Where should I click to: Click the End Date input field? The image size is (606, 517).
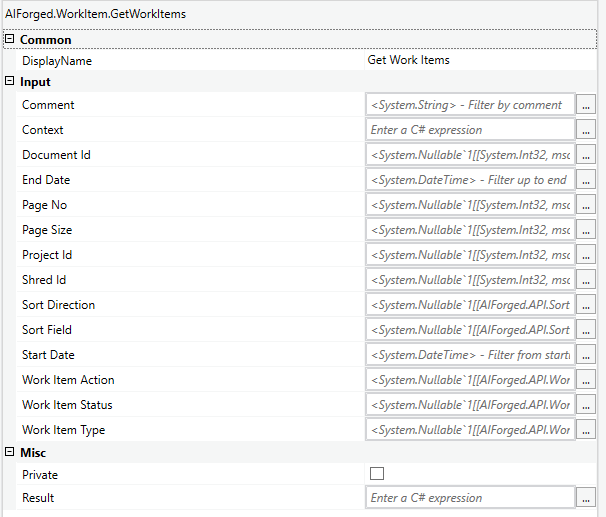click(470, 180)
